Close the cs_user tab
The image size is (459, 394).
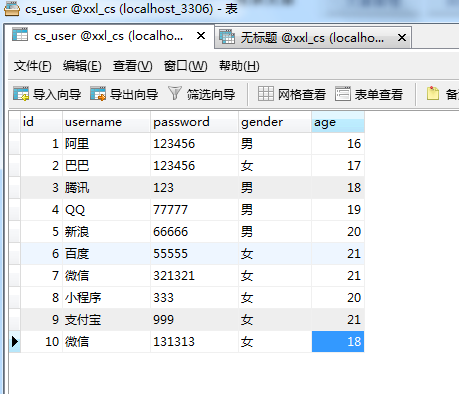coord(201,35)
